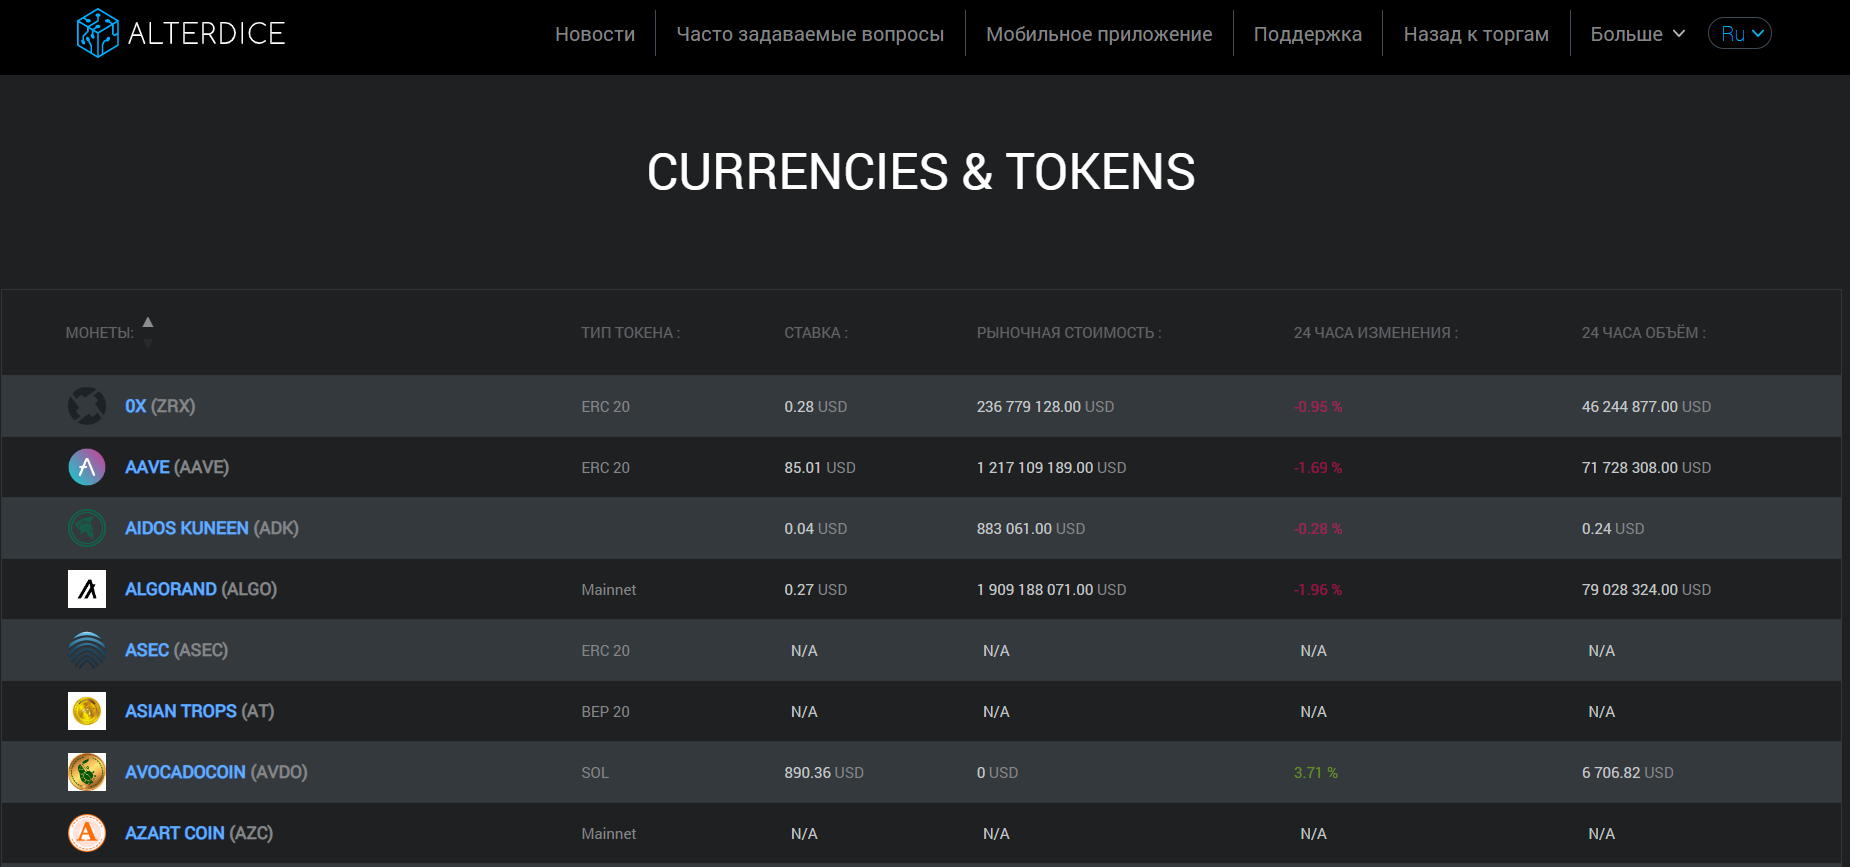Open the Поддержка page
This screenshot has height=867, width=1850.
[1308, 34]
